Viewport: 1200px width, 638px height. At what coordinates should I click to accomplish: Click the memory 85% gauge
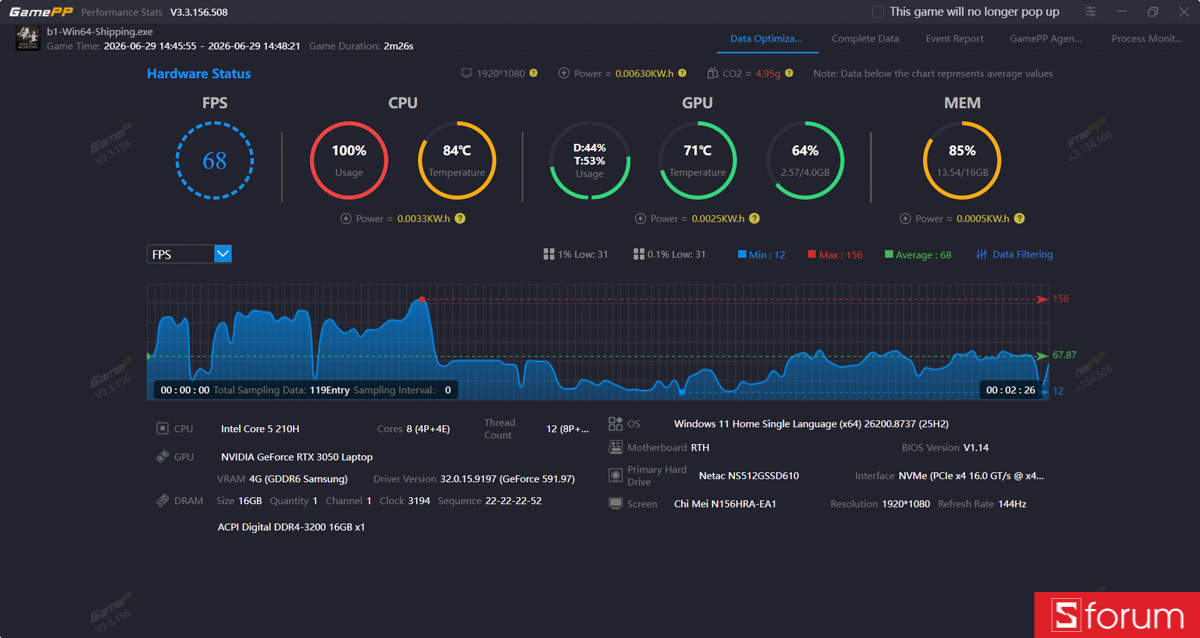962,161
